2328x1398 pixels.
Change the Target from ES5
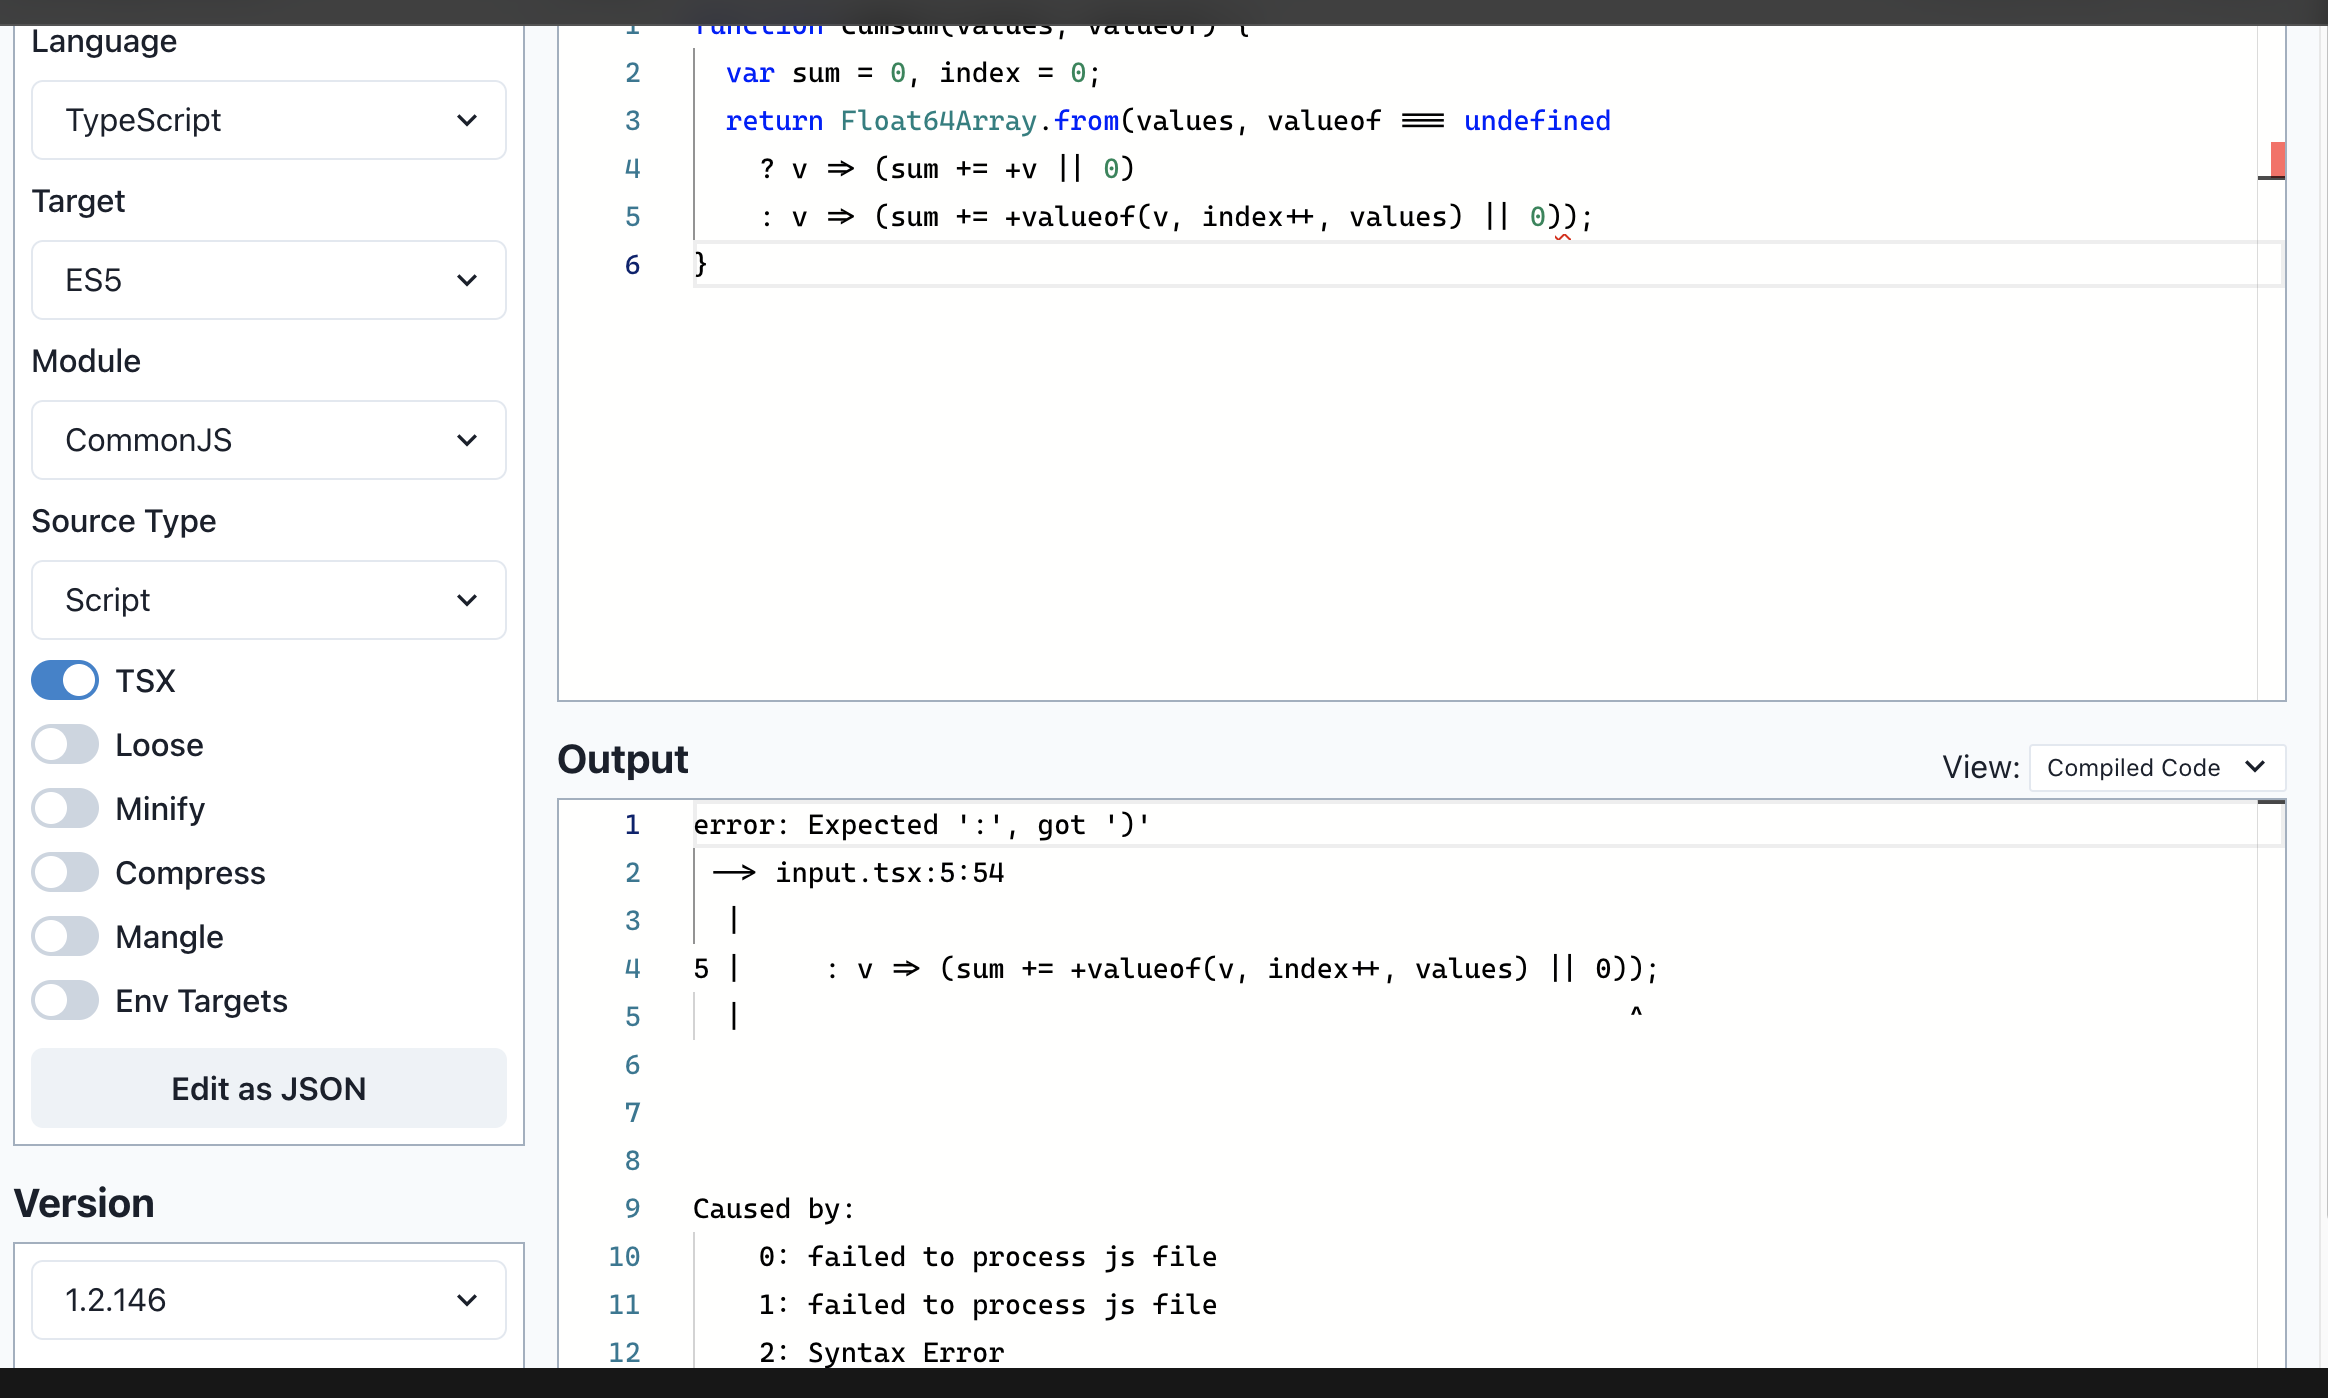point(268,280)
